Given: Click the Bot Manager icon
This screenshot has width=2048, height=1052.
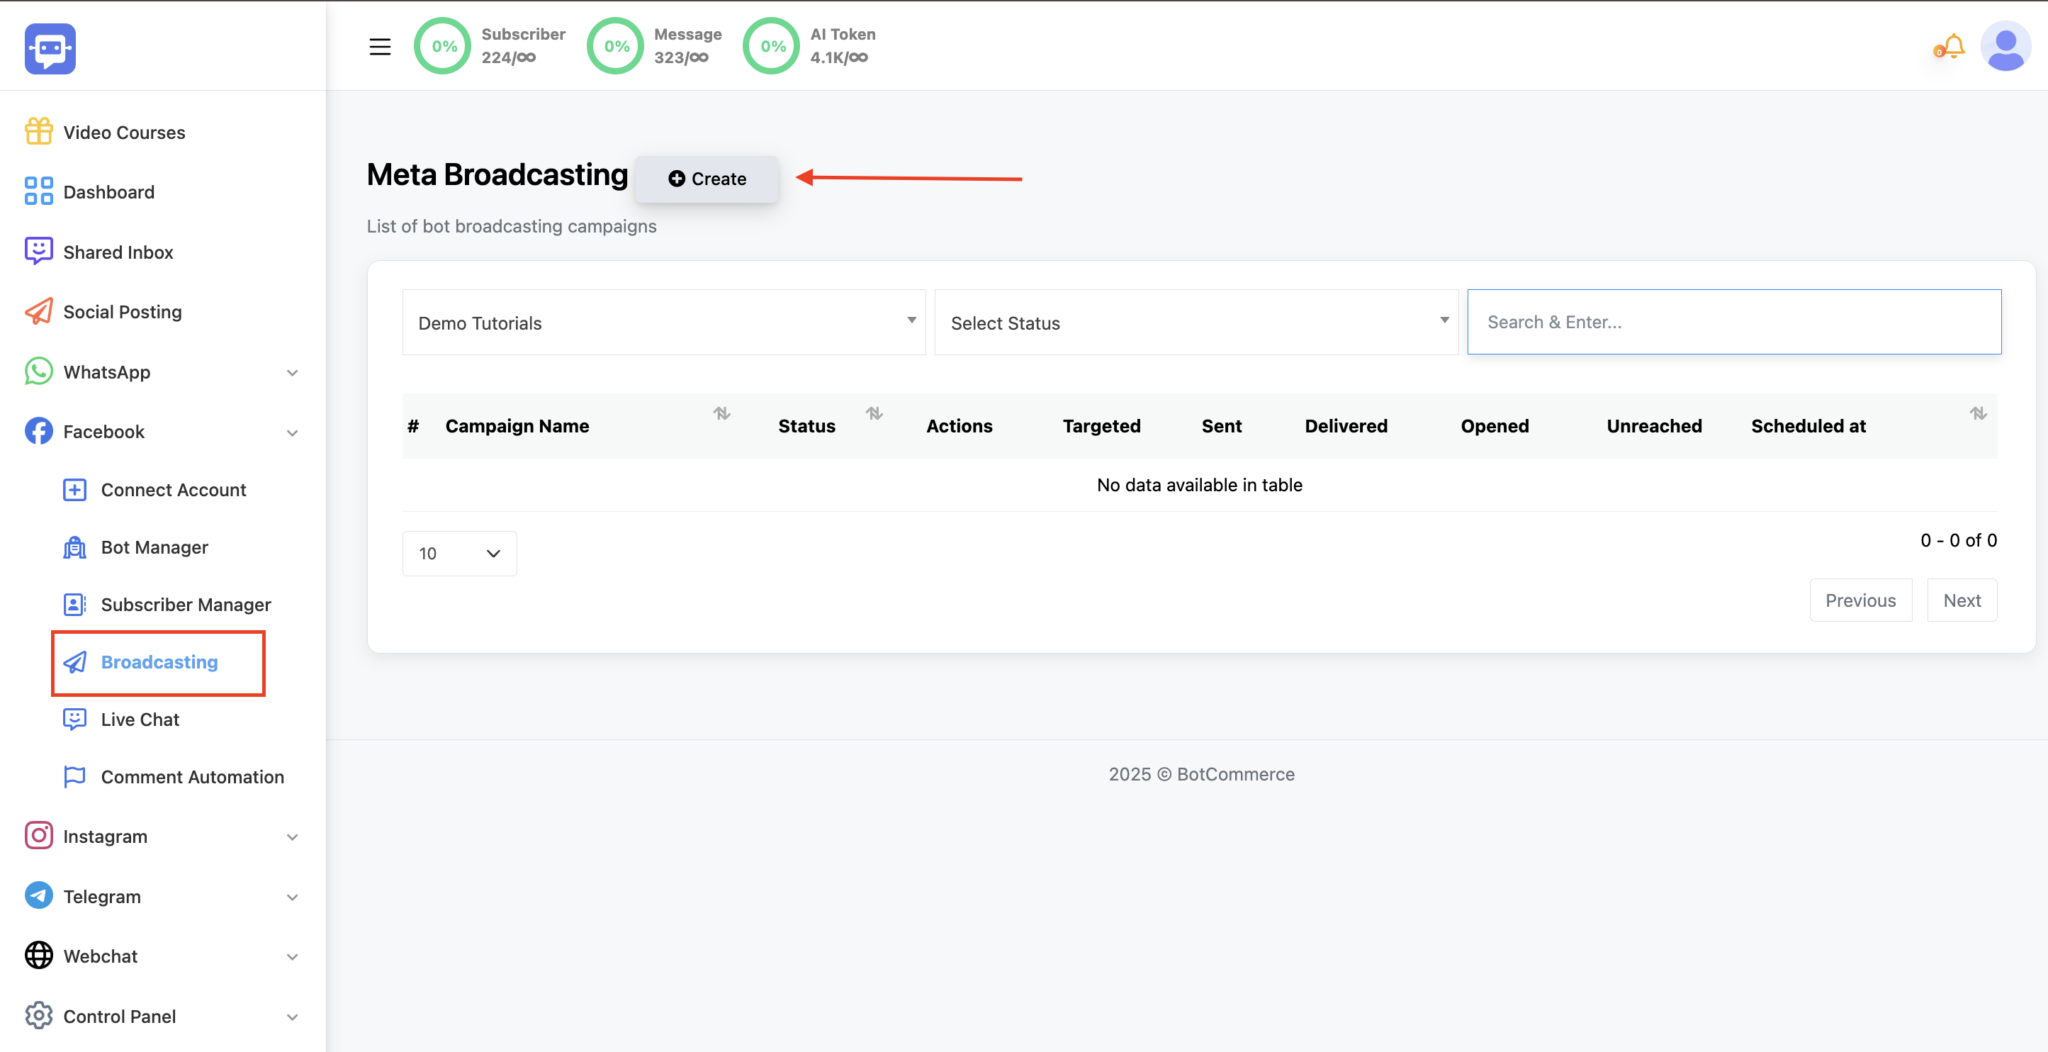Looking at the screenshot, I should tap(75, 547).
